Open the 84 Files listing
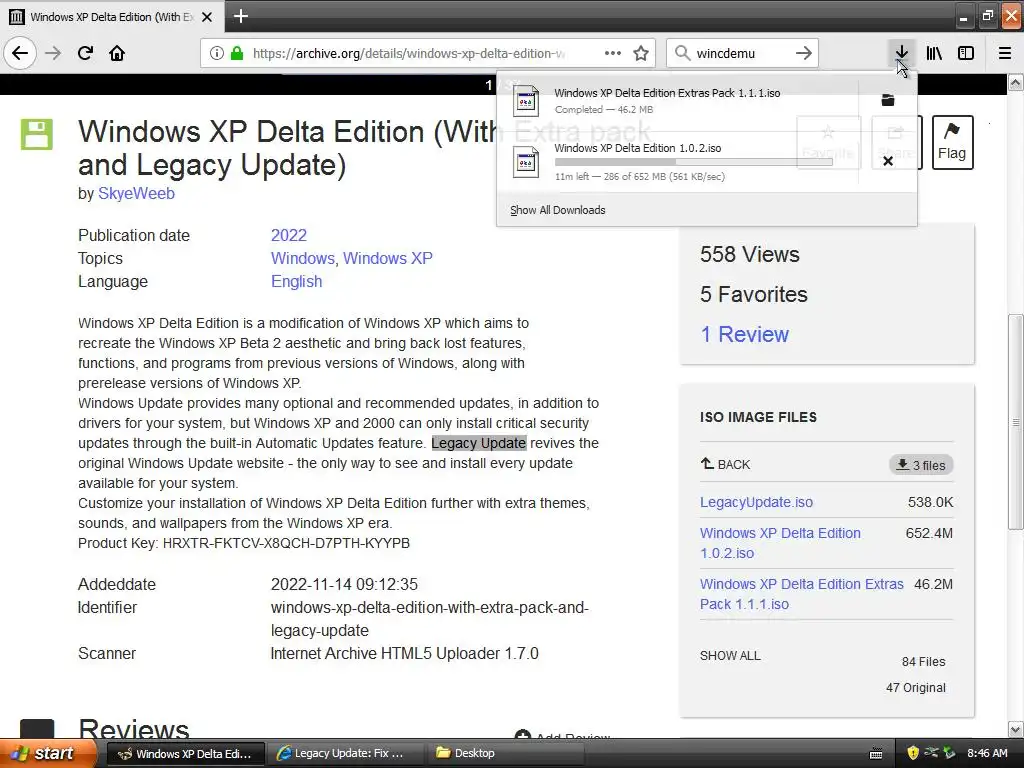This screenshot has height=768, width=1024. [x=923, y=662]
